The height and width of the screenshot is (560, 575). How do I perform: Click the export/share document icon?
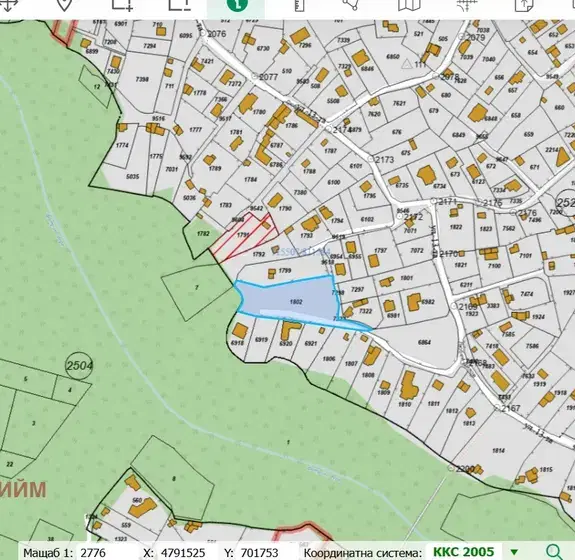point(524,5)
